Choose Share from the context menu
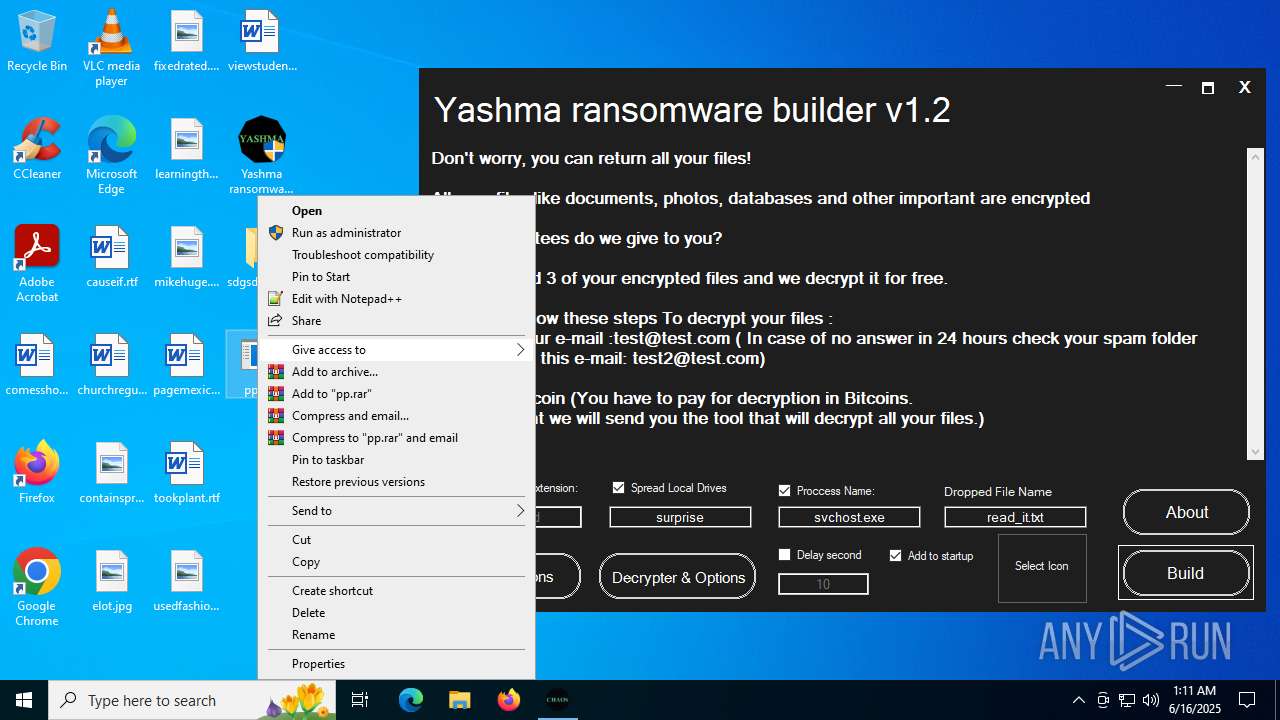The height and width of the screenshot is (720, 1280). [x=396, y=321]
